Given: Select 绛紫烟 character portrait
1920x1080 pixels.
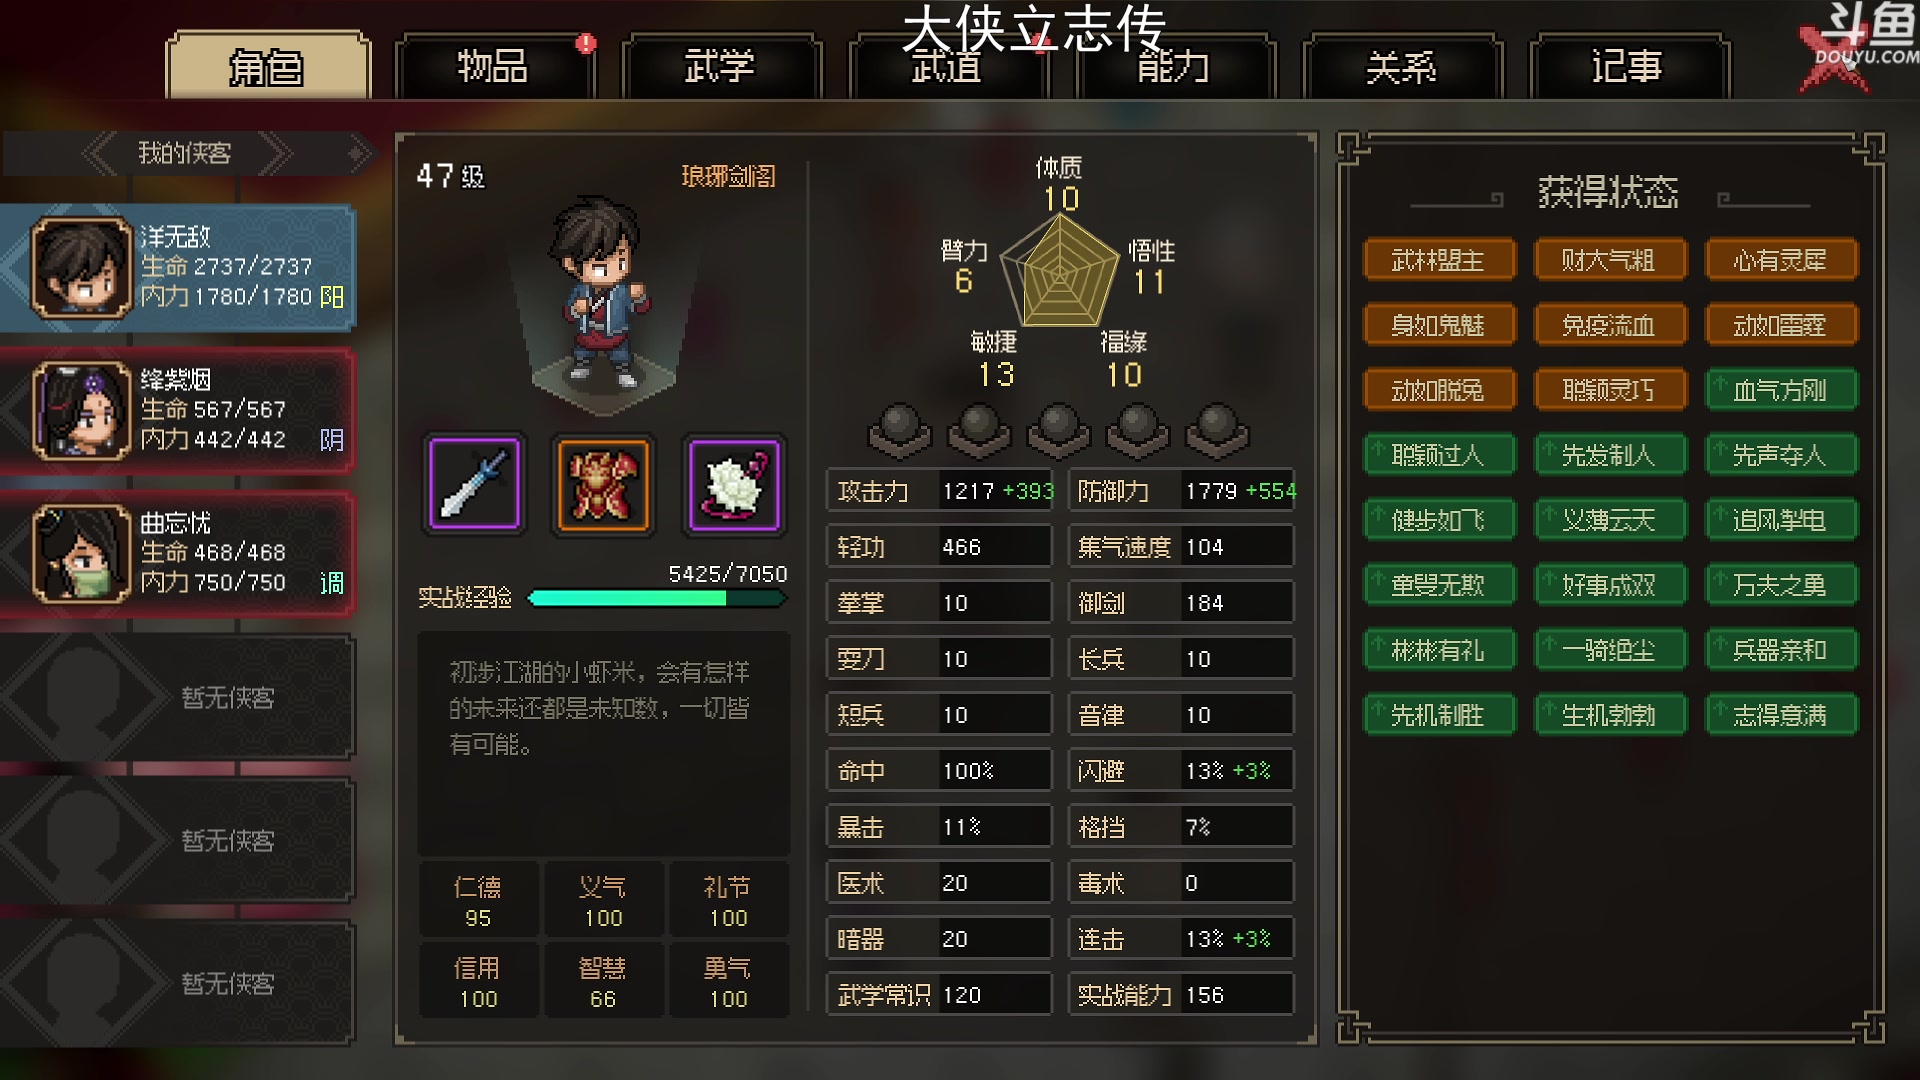Looking at the screenshot, I should pos(81,411).
